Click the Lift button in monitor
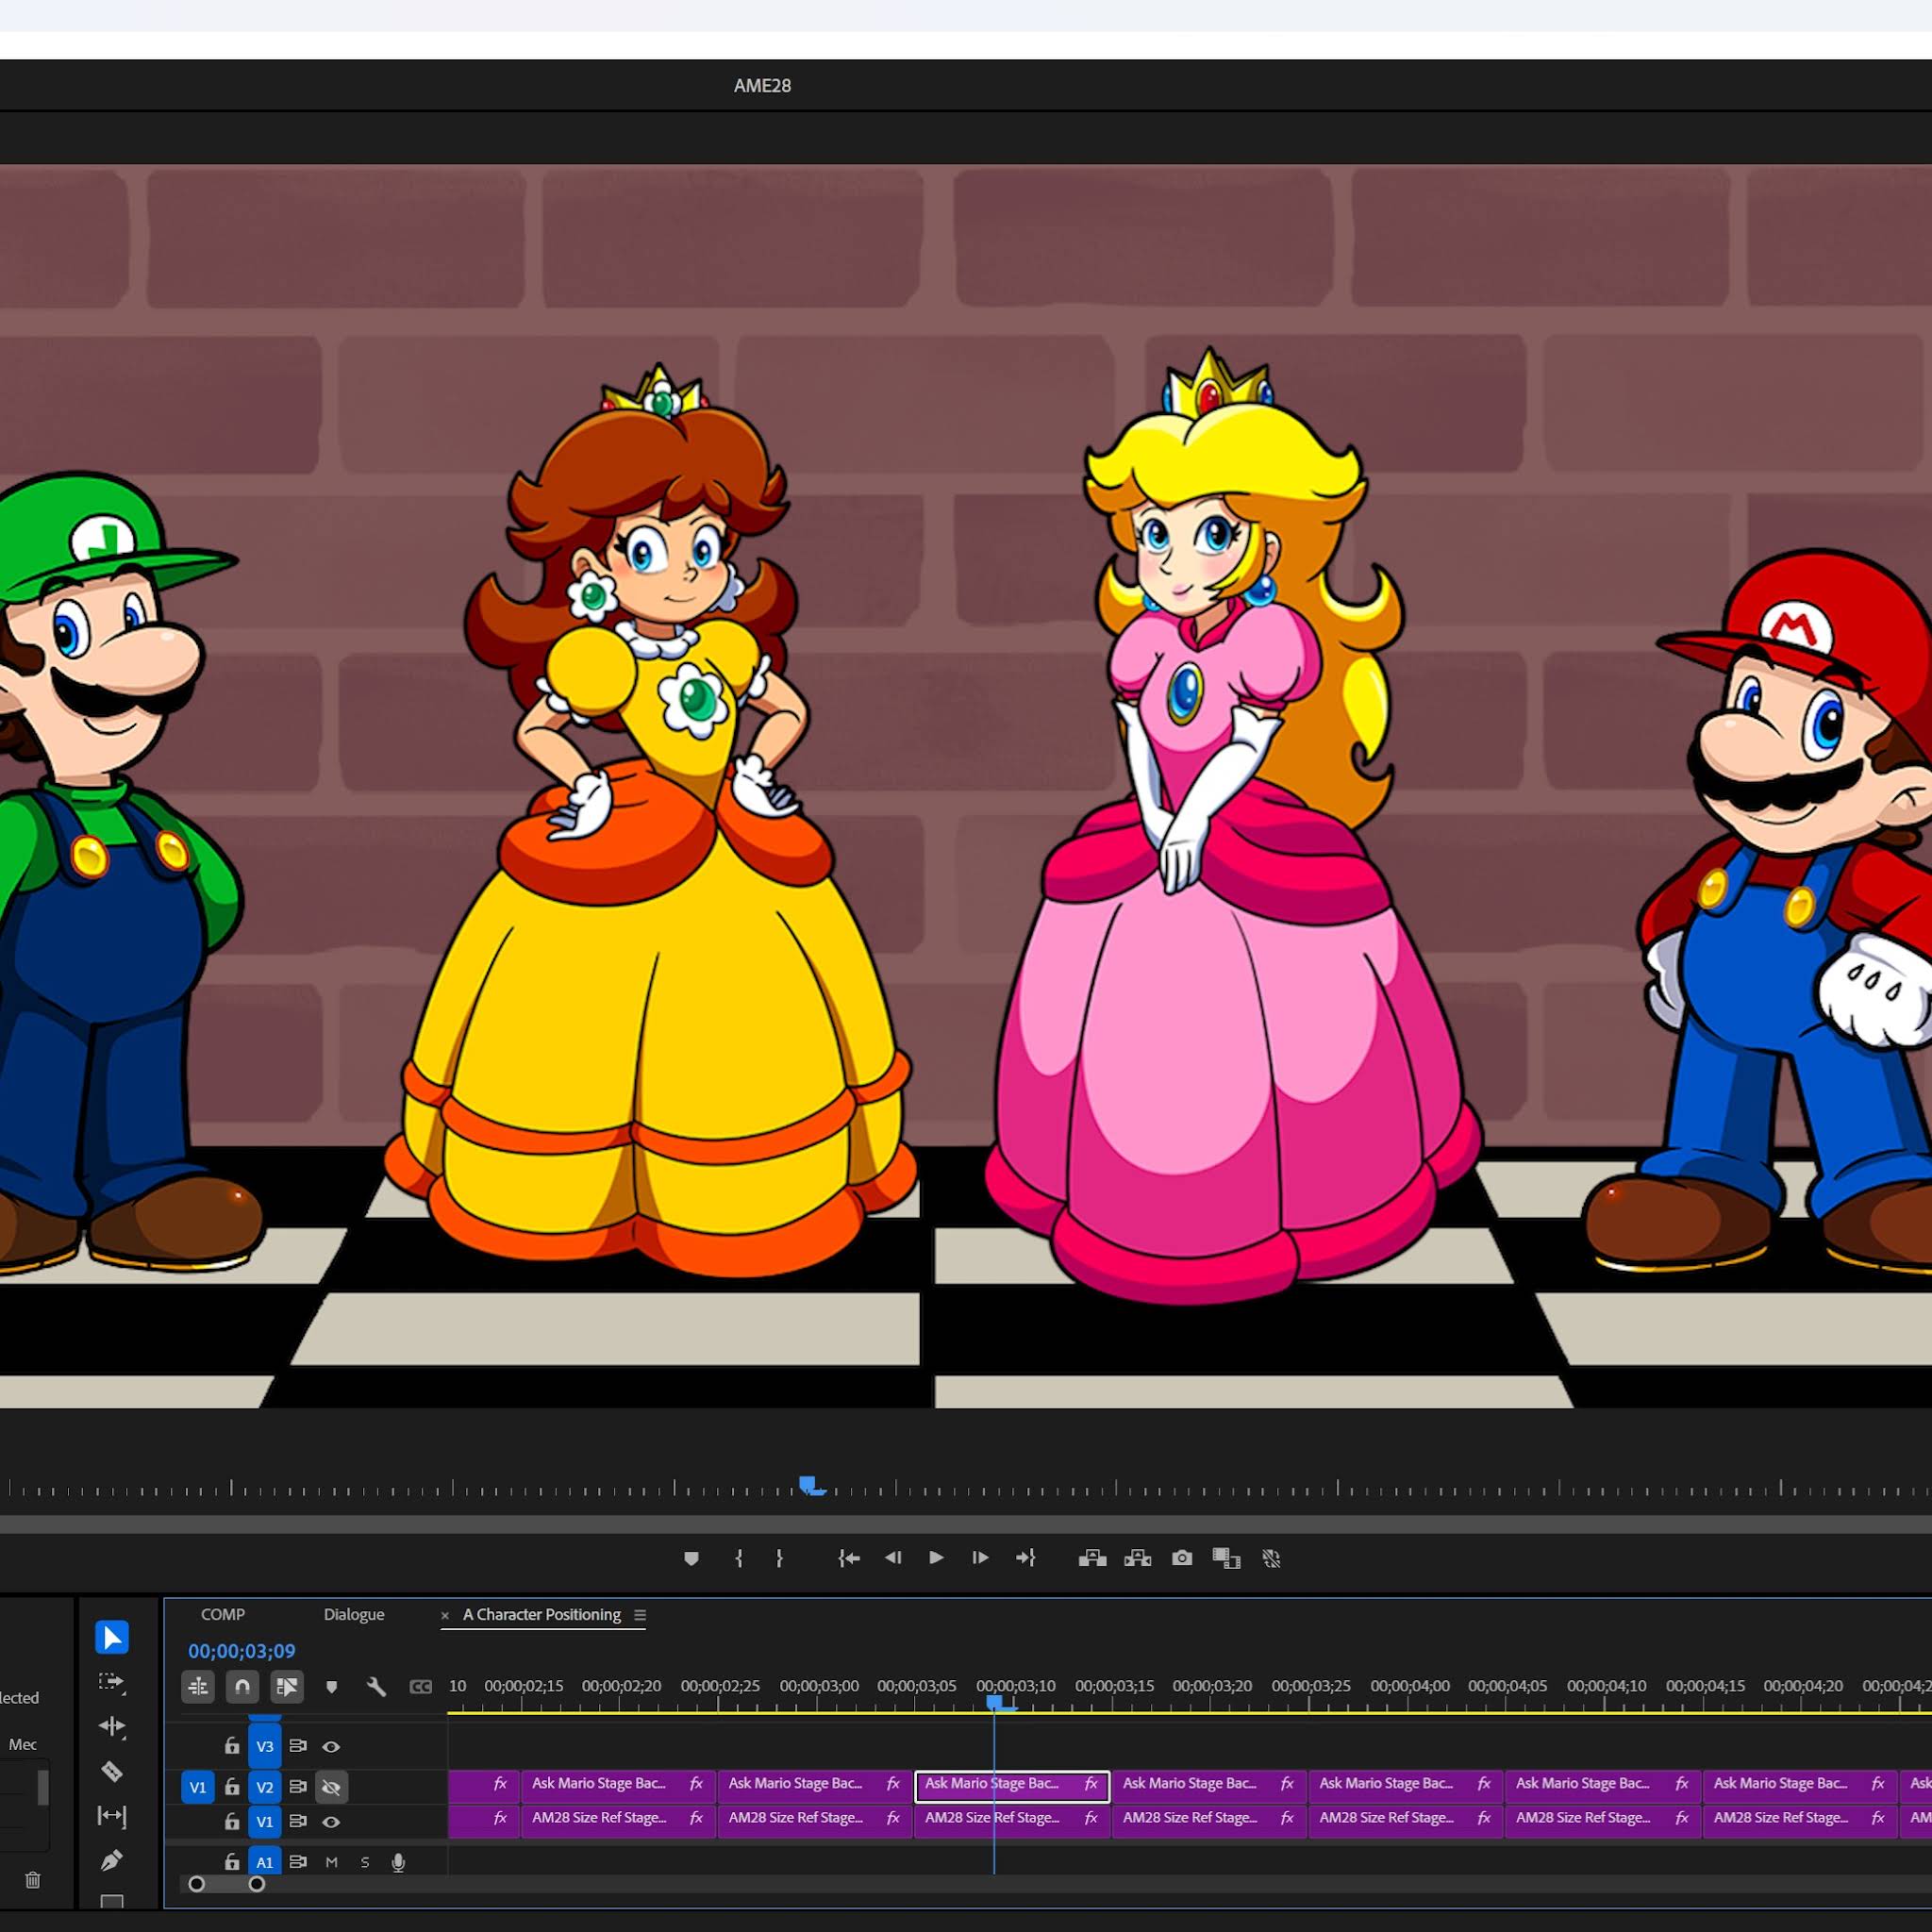The width and height of the screenshot is (1932, 1932). tap(1092, 1558)
